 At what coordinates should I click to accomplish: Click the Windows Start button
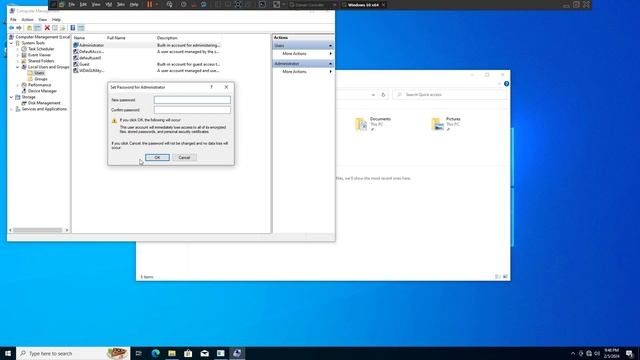tap(8, 353)
